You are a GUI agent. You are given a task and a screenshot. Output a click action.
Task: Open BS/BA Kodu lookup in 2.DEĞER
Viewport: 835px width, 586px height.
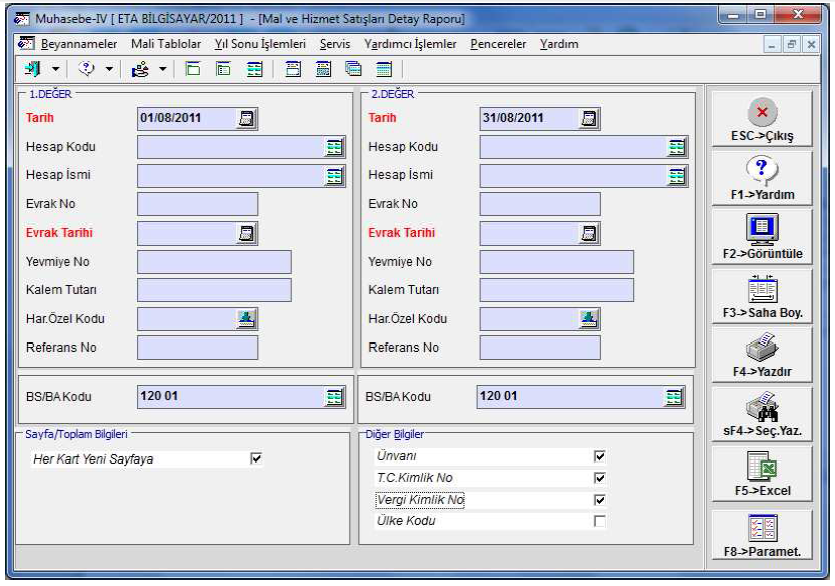pos(675,397)
